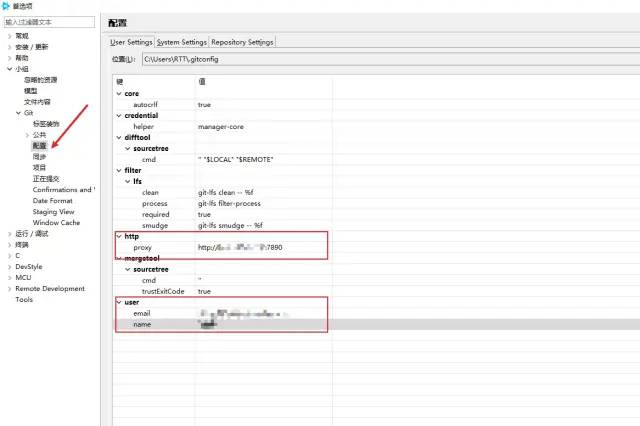Click the git-lfs clean -- %f value
Image resolution: width=640 pixels, height=426 pixels.
pos(226,193)
